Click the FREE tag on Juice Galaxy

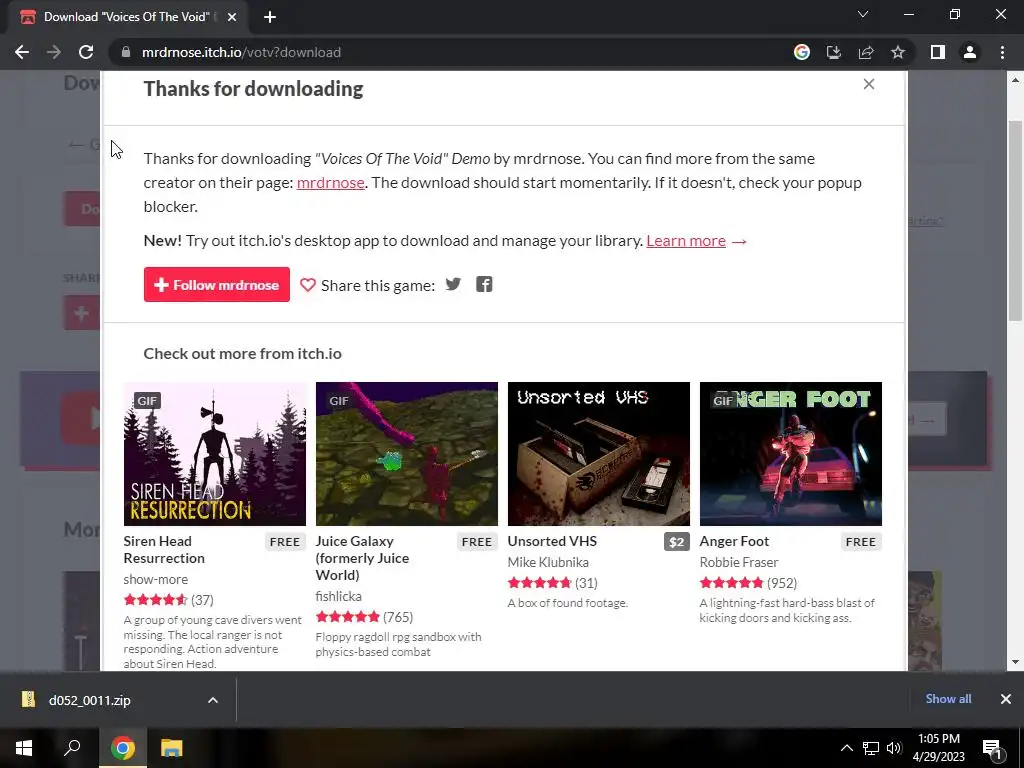(477, 542)
